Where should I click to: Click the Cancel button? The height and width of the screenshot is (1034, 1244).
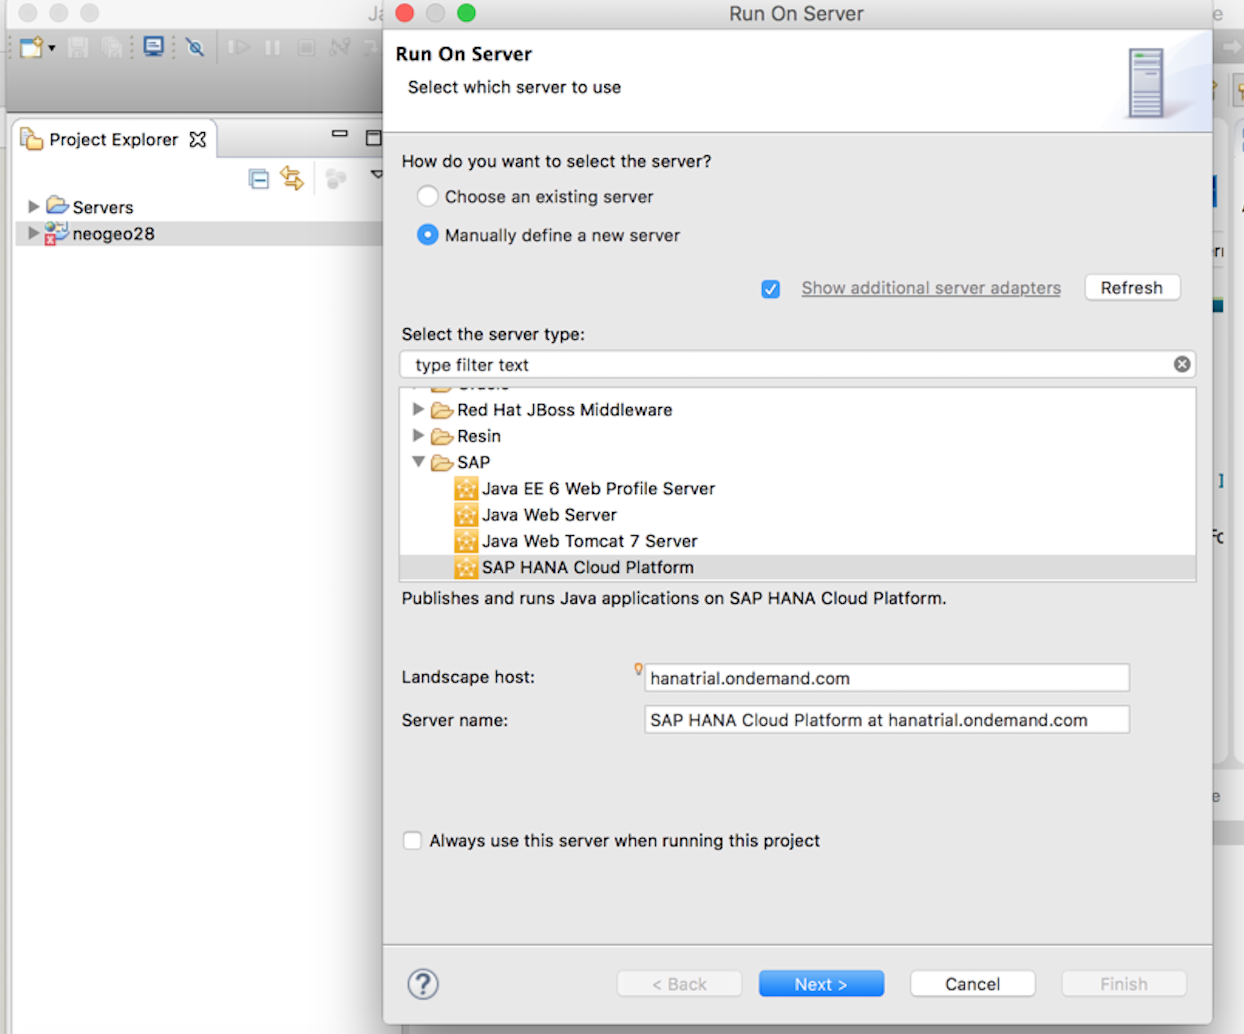click(x=972, y=984)
